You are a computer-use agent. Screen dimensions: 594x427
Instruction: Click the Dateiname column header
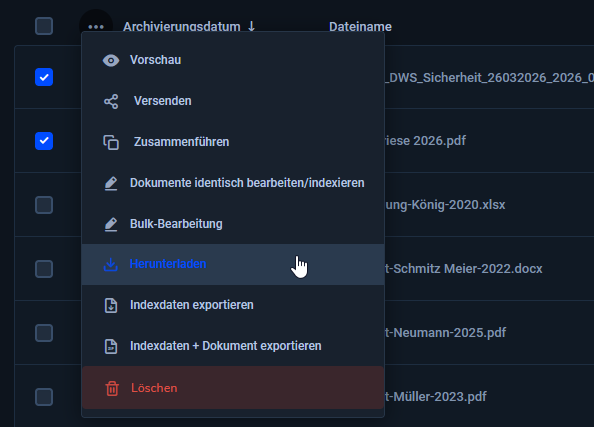(x=360, y=27)
